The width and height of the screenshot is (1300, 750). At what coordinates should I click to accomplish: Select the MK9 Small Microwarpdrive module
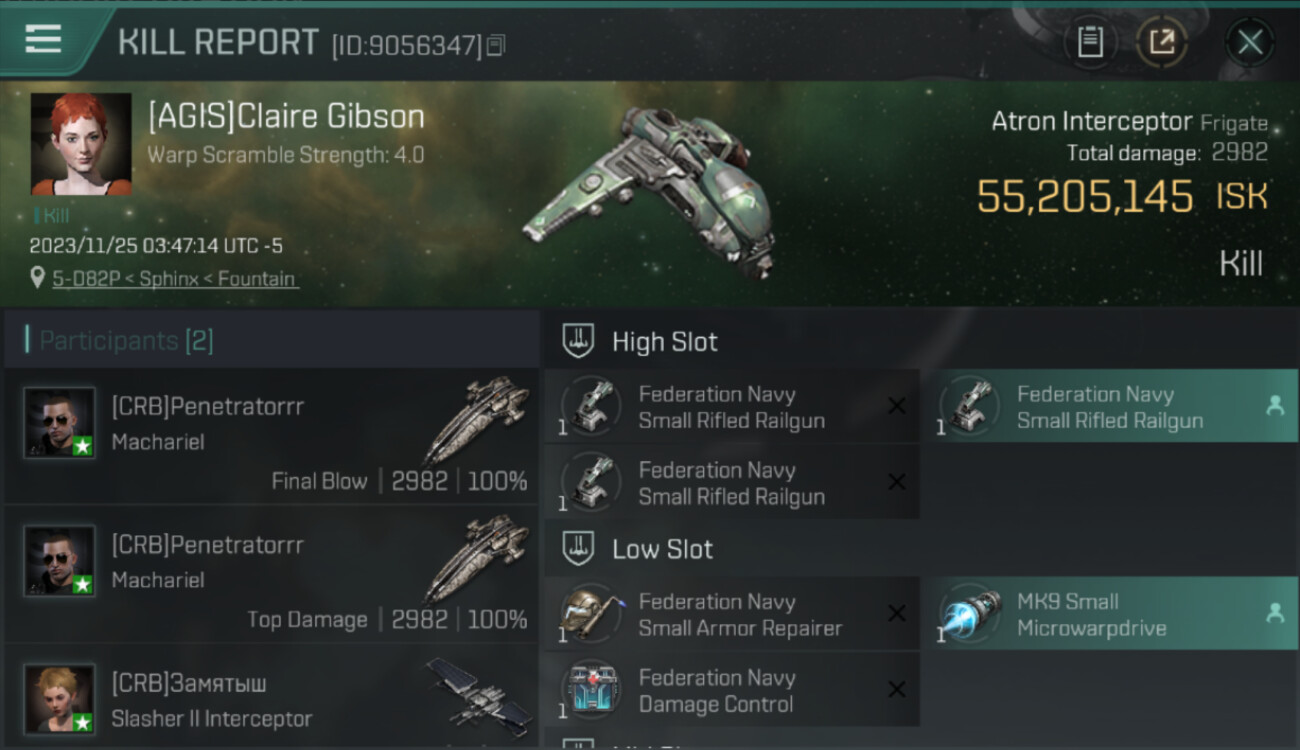pyautogui.click(x=1117, y=614)
